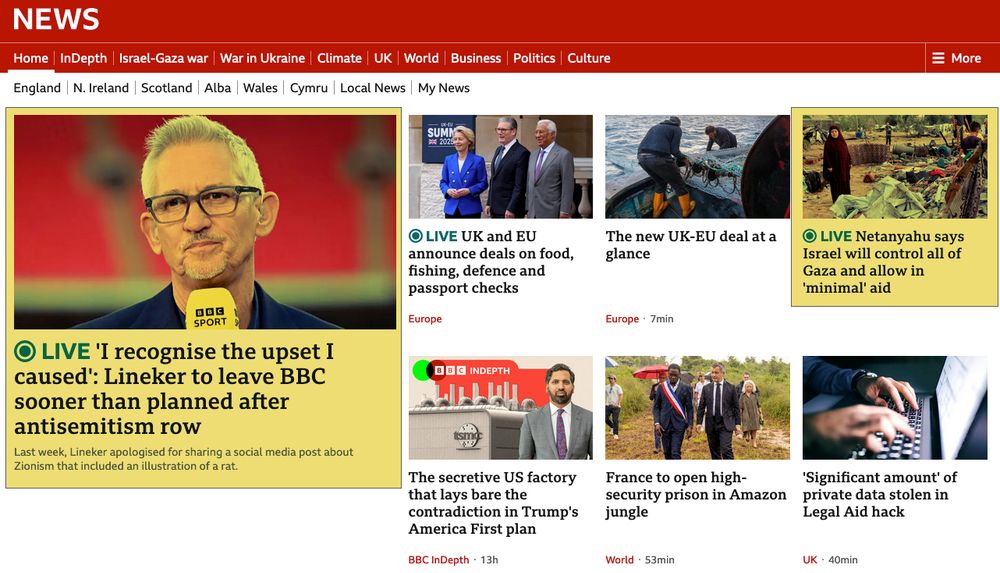Open Local News
This screenshot has height=573, width=1000.
(372, 88)
